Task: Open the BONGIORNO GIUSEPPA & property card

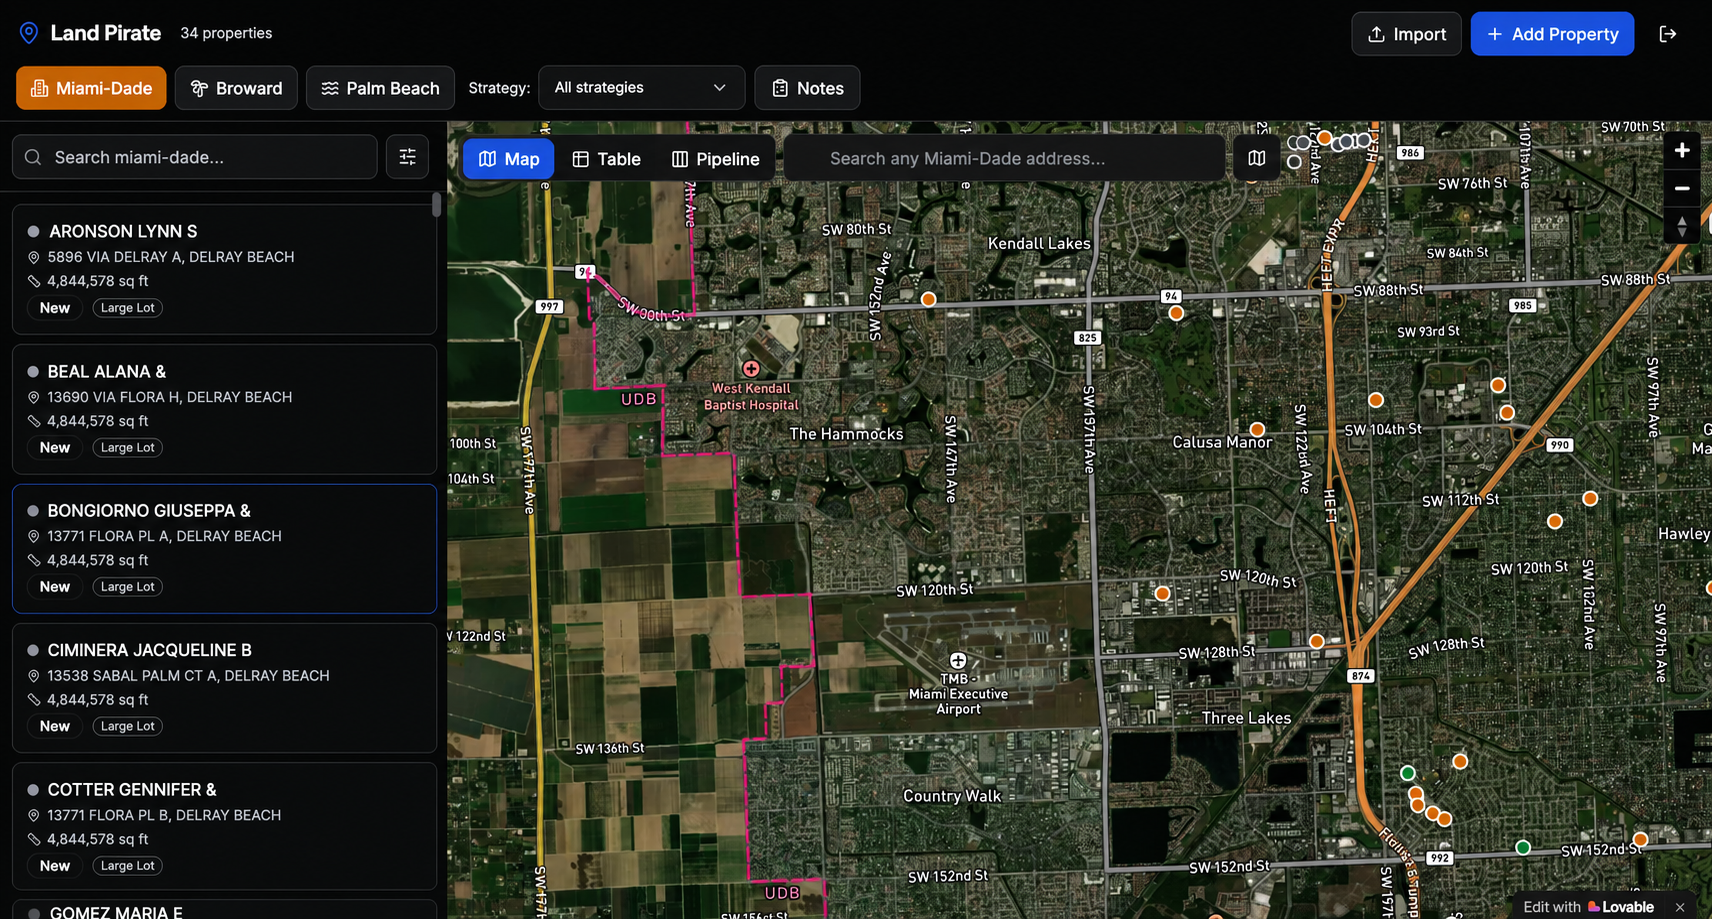Action: [x=224, y=548]
